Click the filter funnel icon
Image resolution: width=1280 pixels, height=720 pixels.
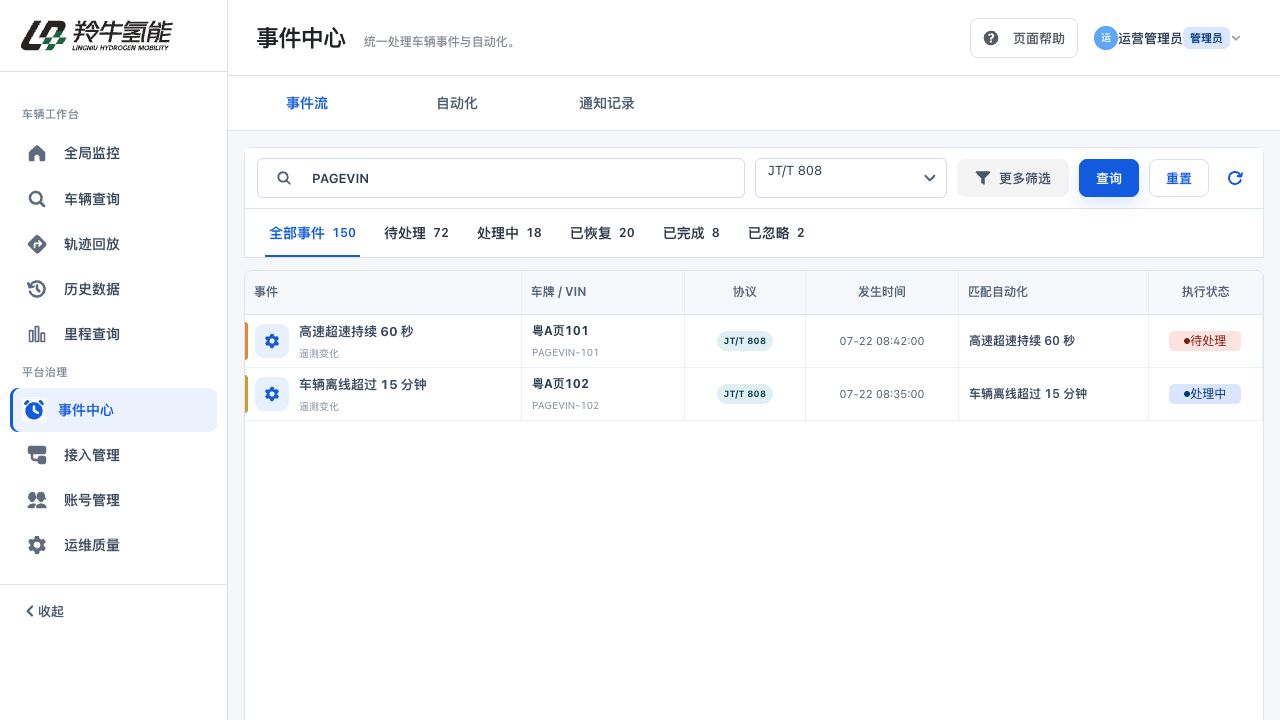(x=983, y=178)
